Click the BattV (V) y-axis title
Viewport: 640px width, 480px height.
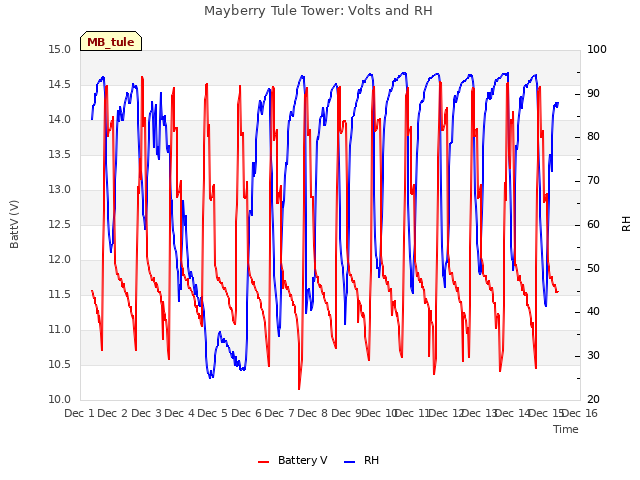[x=14, y=224]
